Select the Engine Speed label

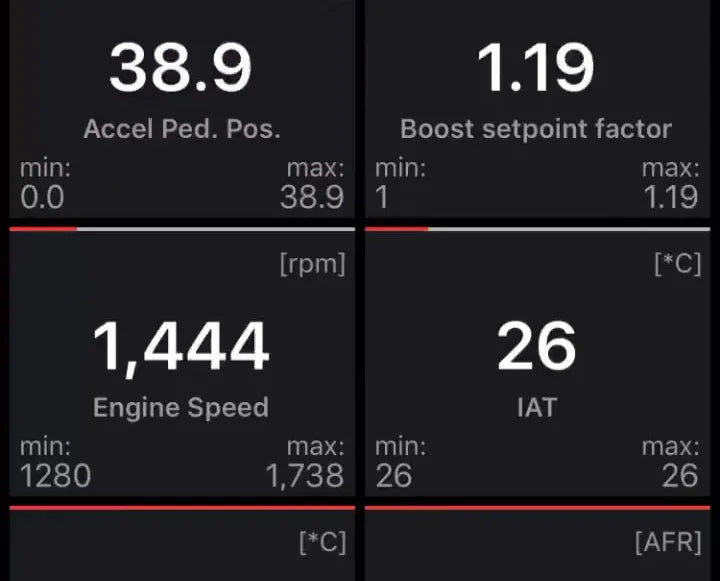tap(181, 407)
